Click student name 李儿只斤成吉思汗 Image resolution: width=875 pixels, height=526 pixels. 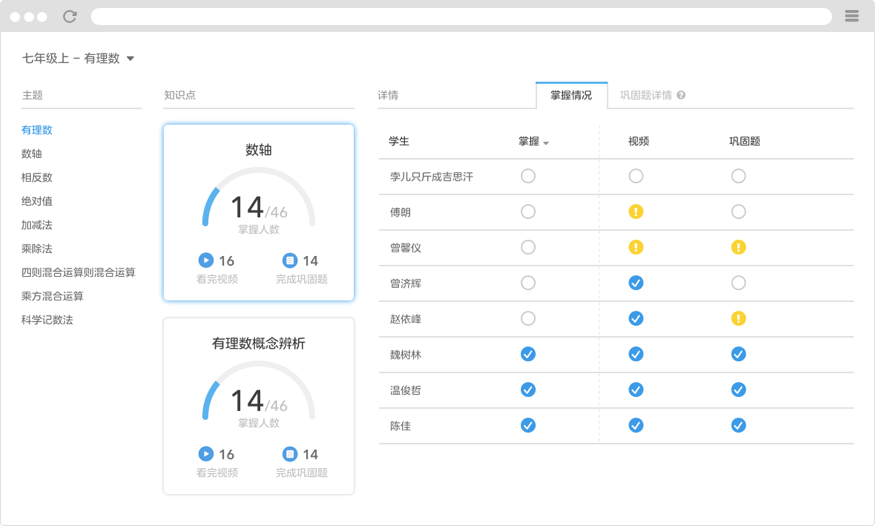431,177
